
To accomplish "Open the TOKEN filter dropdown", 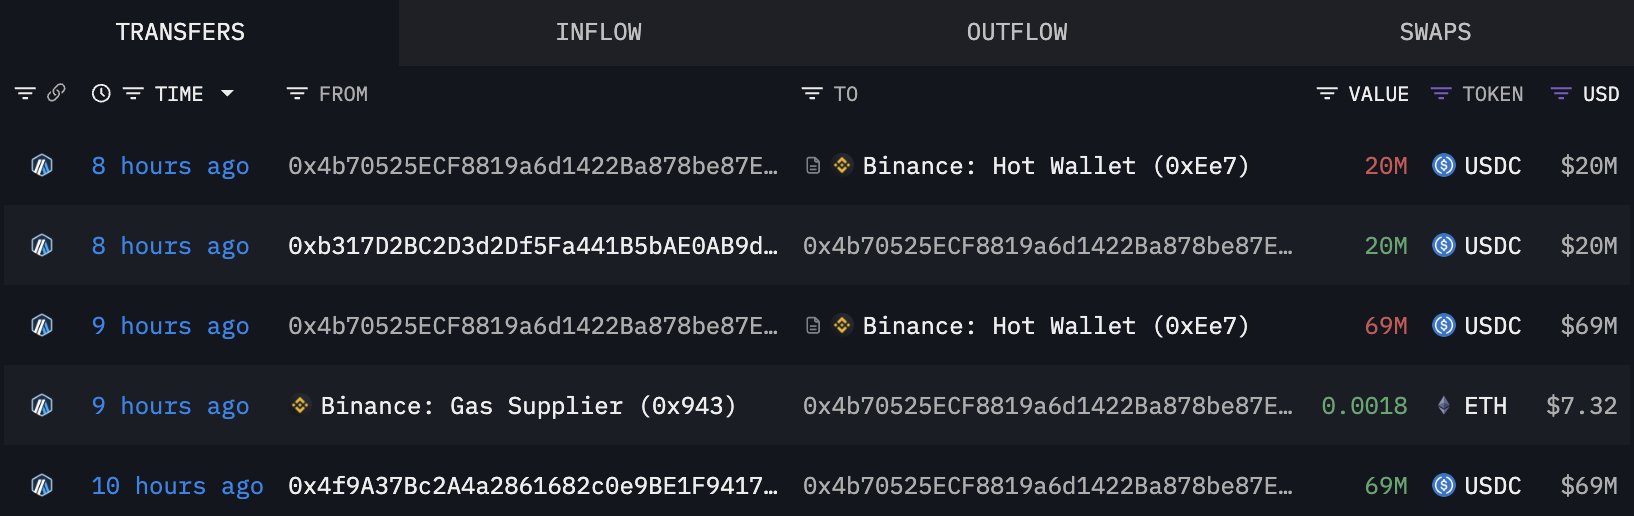I will [1441, 94].
